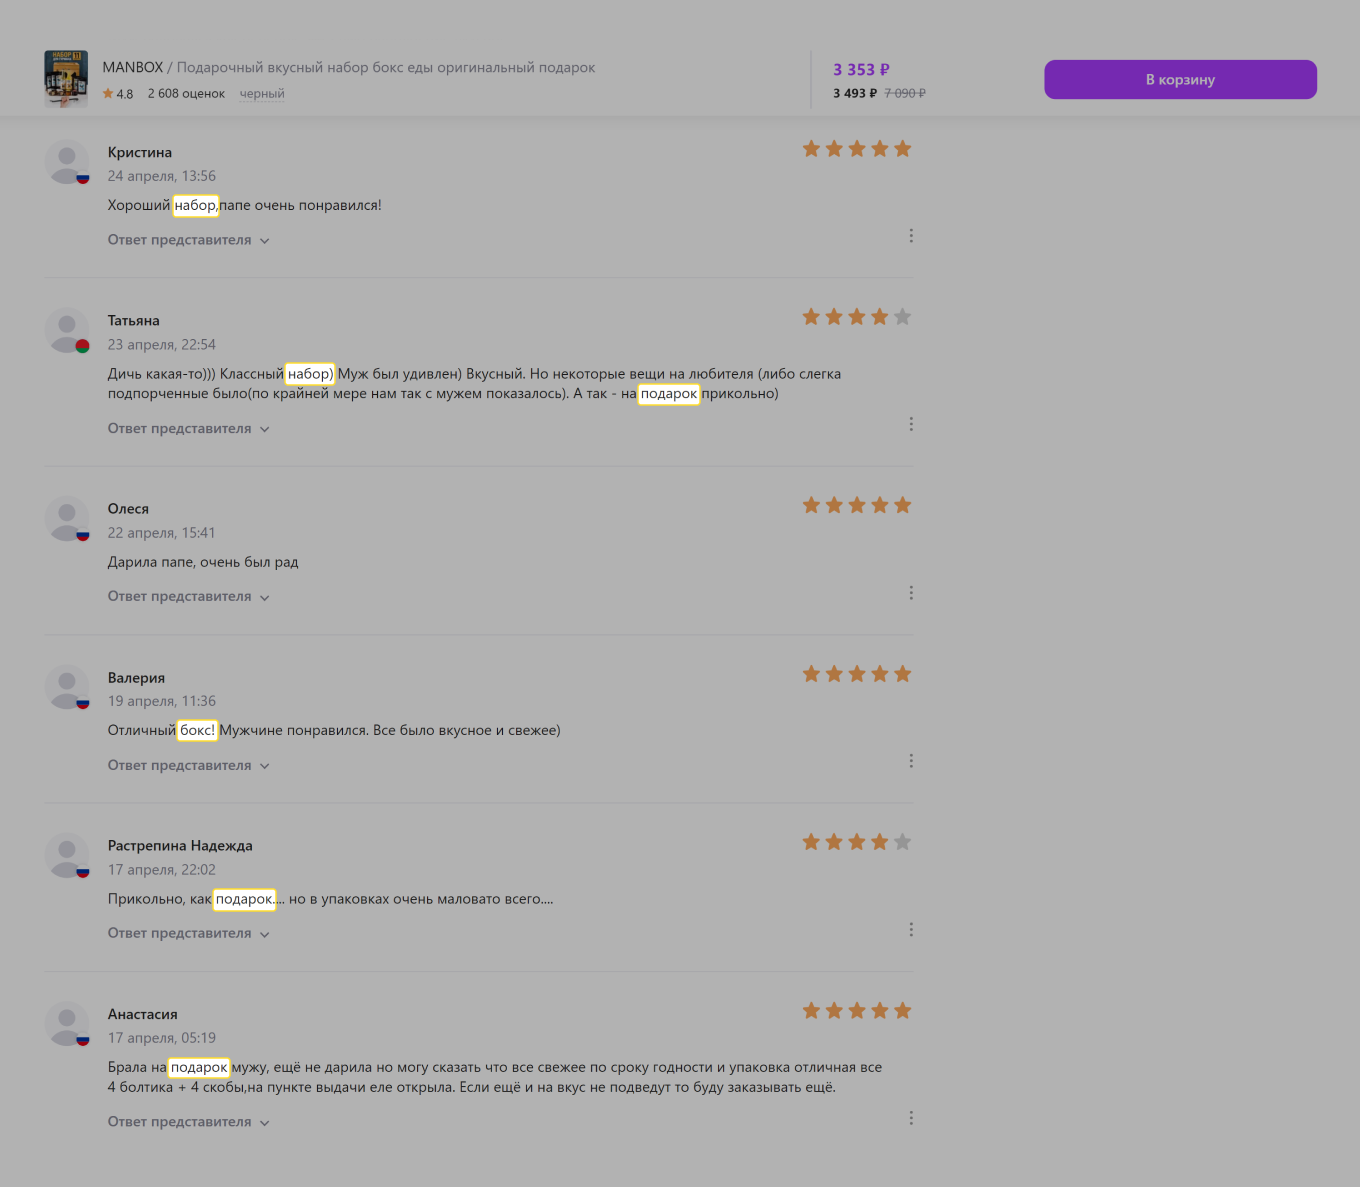
Task: Expand representative's answer on Татьяна's review
Action: (x=188, y=428)
